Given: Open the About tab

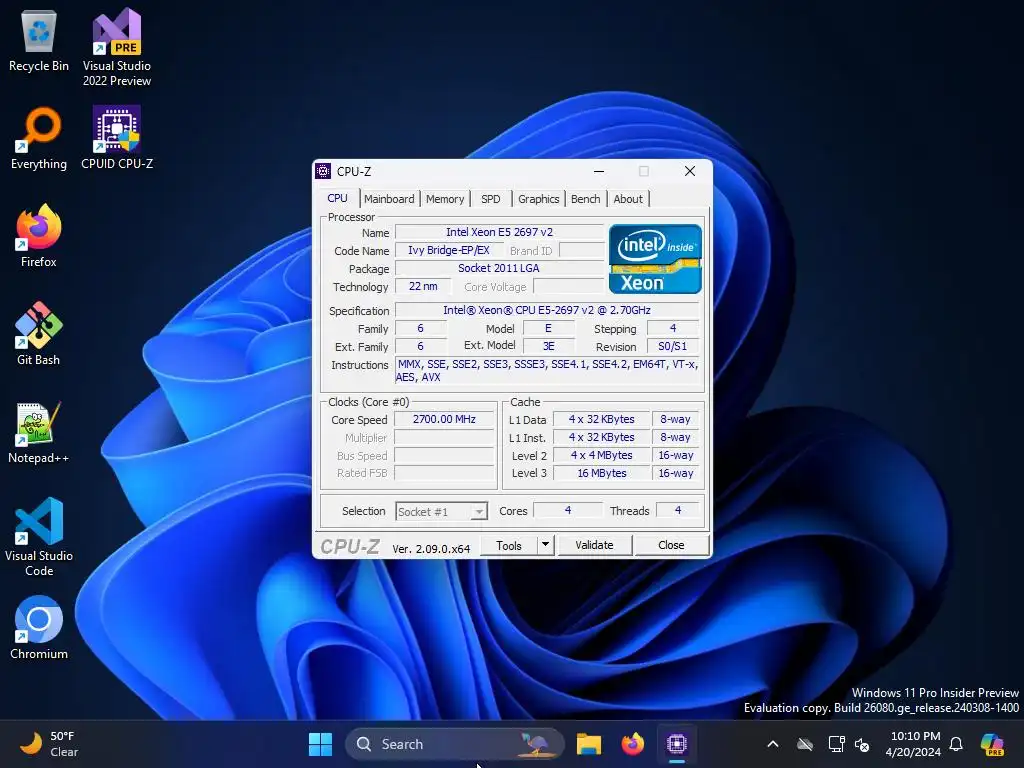Looking at the screenshot, I should click(x=628, y=199).
